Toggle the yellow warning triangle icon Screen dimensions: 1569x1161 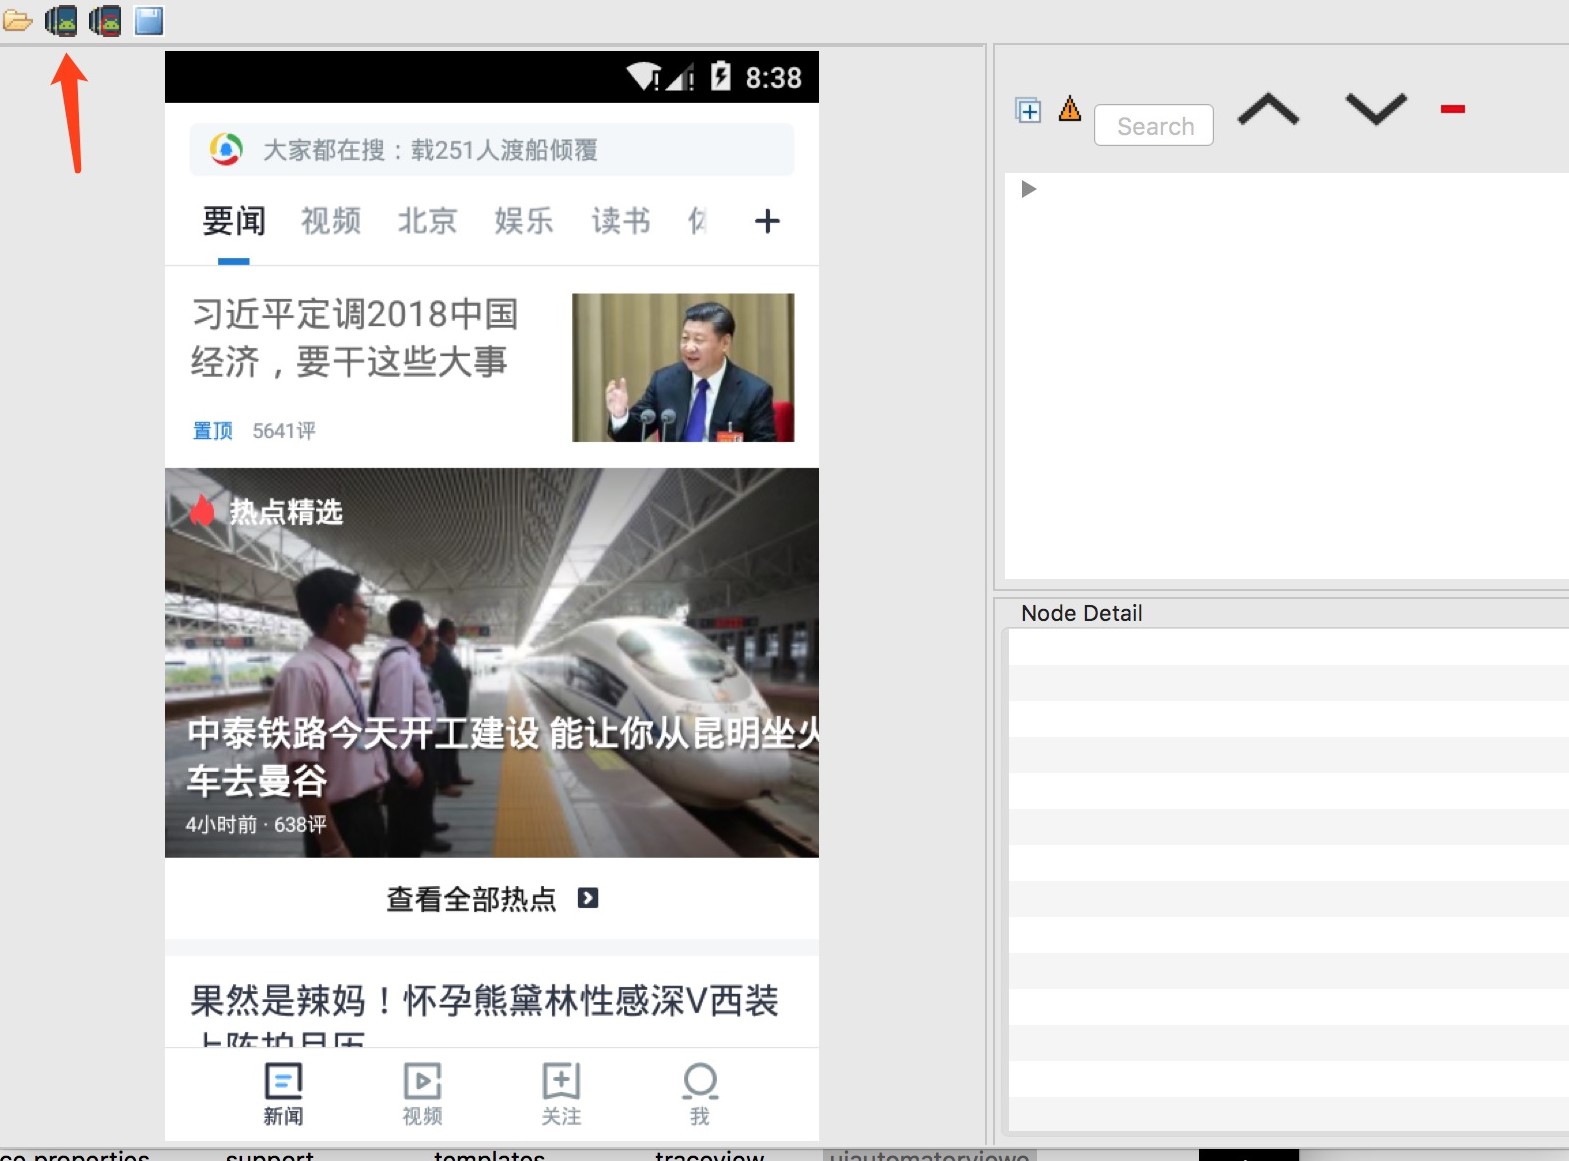point(1070,108)
